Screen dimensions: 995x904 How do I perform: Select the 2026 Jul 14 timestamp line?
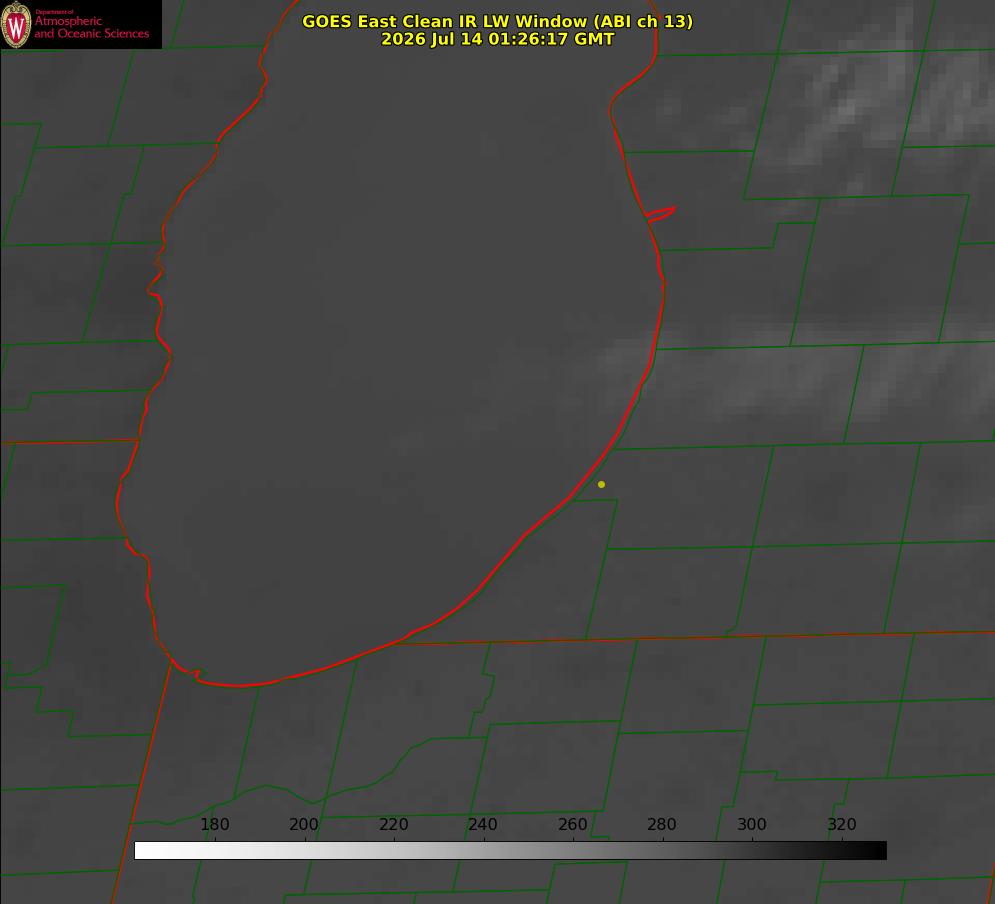click(x=498, y=39)
